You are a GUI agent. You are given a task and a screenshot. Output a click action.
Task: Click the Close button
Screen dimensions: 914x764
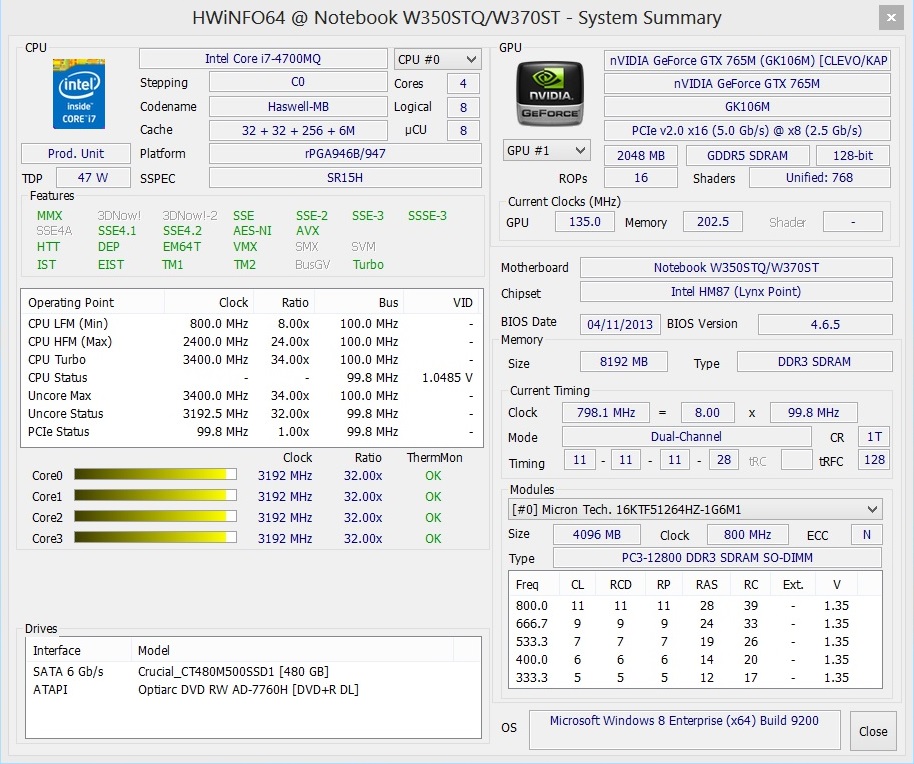[873, 731]
